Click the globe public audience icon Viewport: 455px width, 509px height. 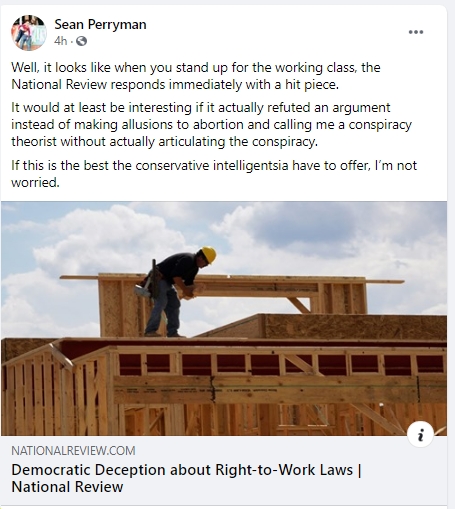pos(81,41)
